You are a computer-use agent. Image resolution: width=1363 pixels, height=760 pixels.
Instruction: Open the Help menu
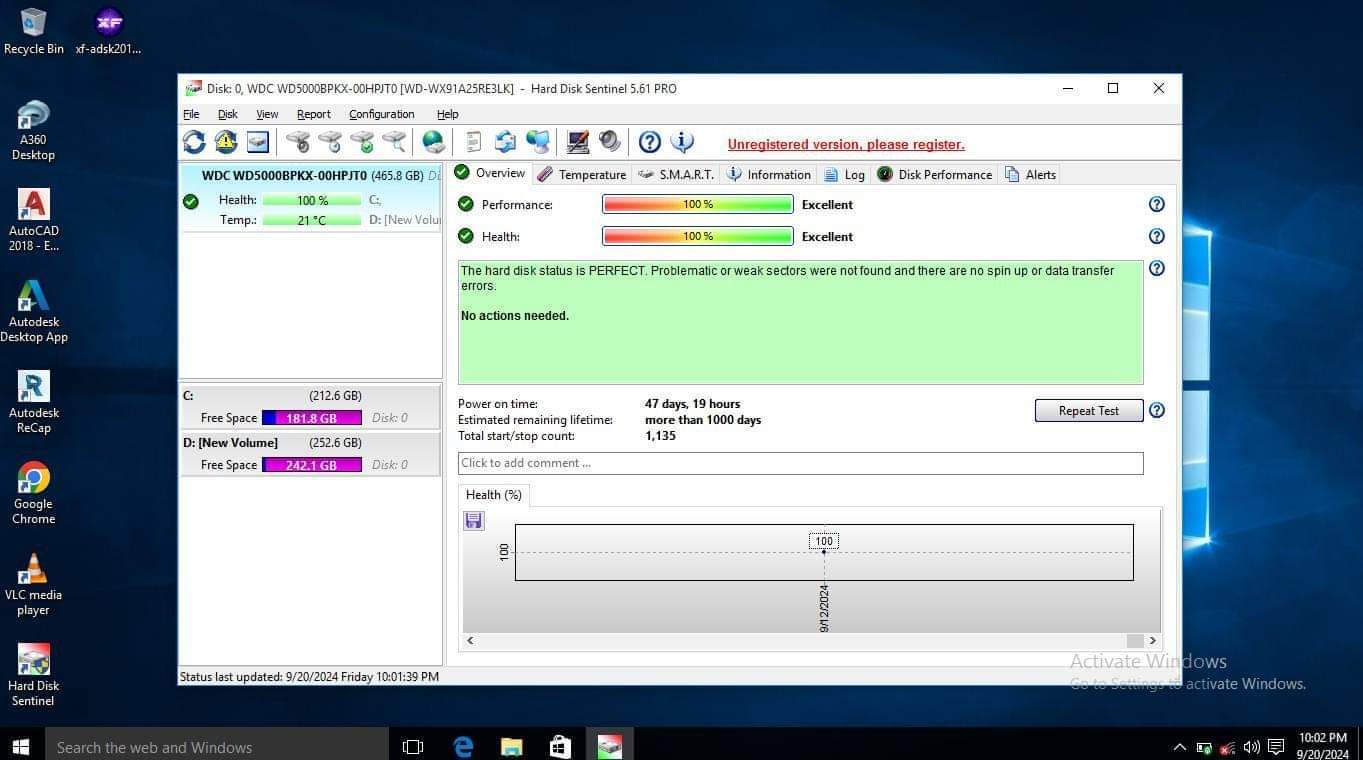447,114
